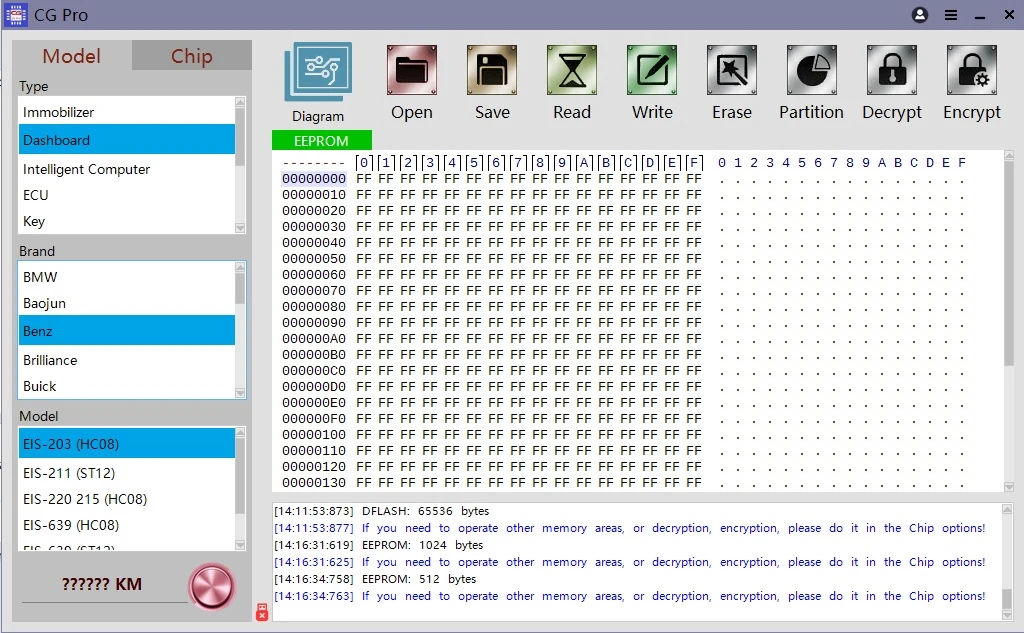Run the Erase chip tool
Screen dimensions: 1024x633
(x=732, y=70)
